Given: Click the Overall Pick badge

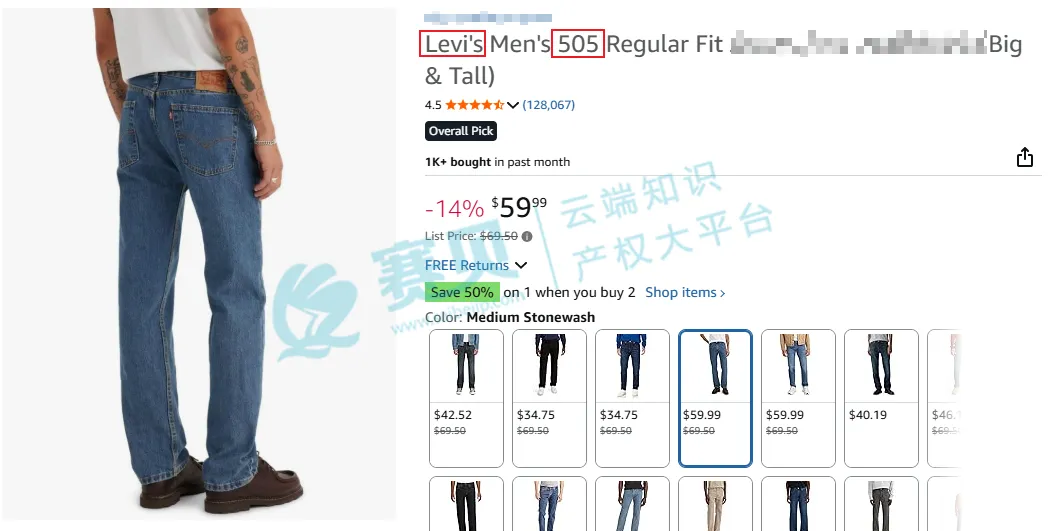Looking at the screenshot, I should coord(461,131).
